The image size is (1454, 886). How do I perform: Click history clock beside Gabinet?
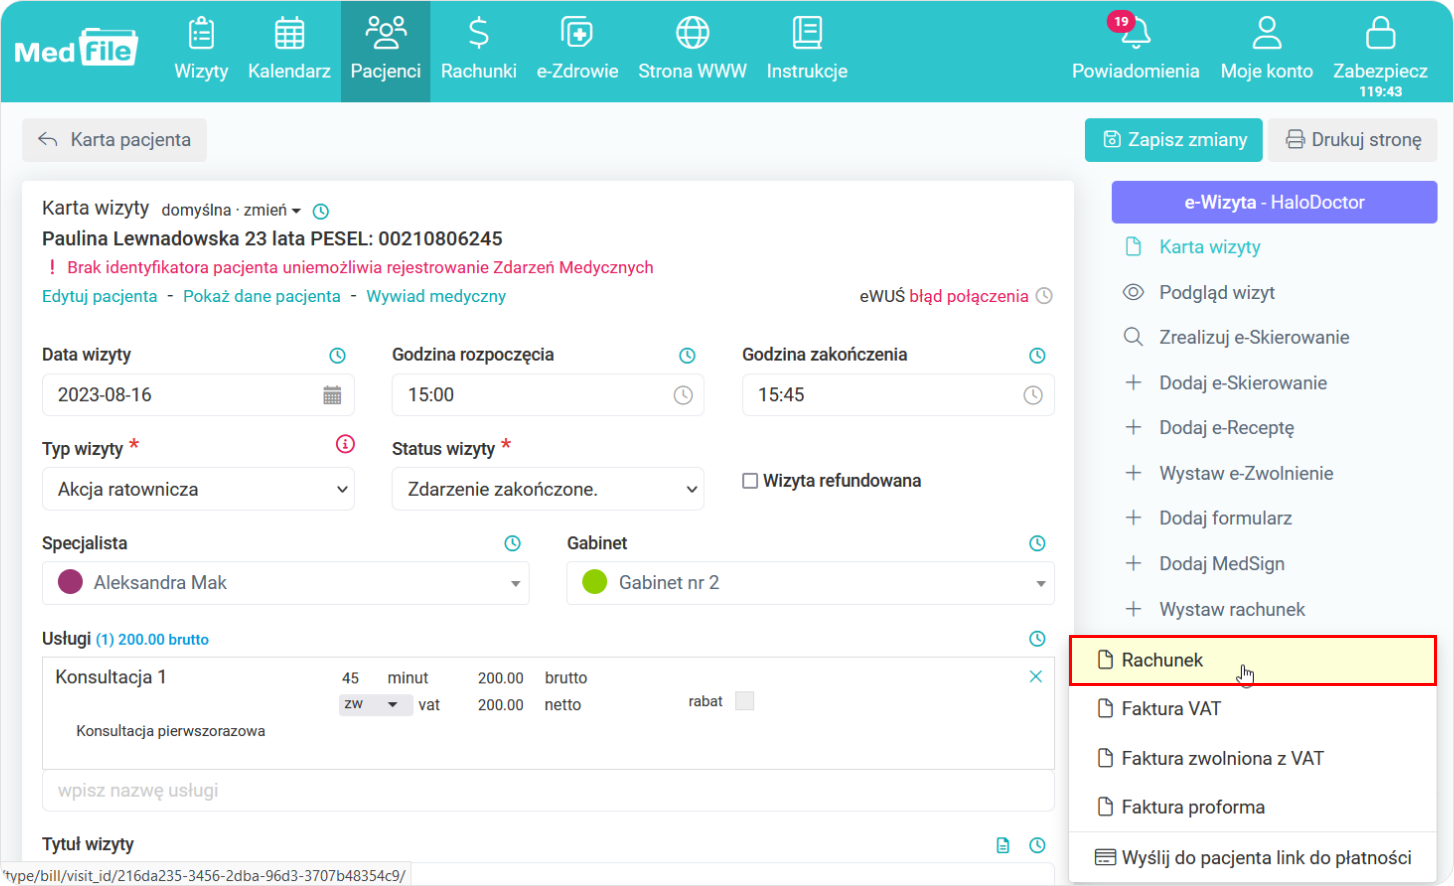pos(1037,543)
